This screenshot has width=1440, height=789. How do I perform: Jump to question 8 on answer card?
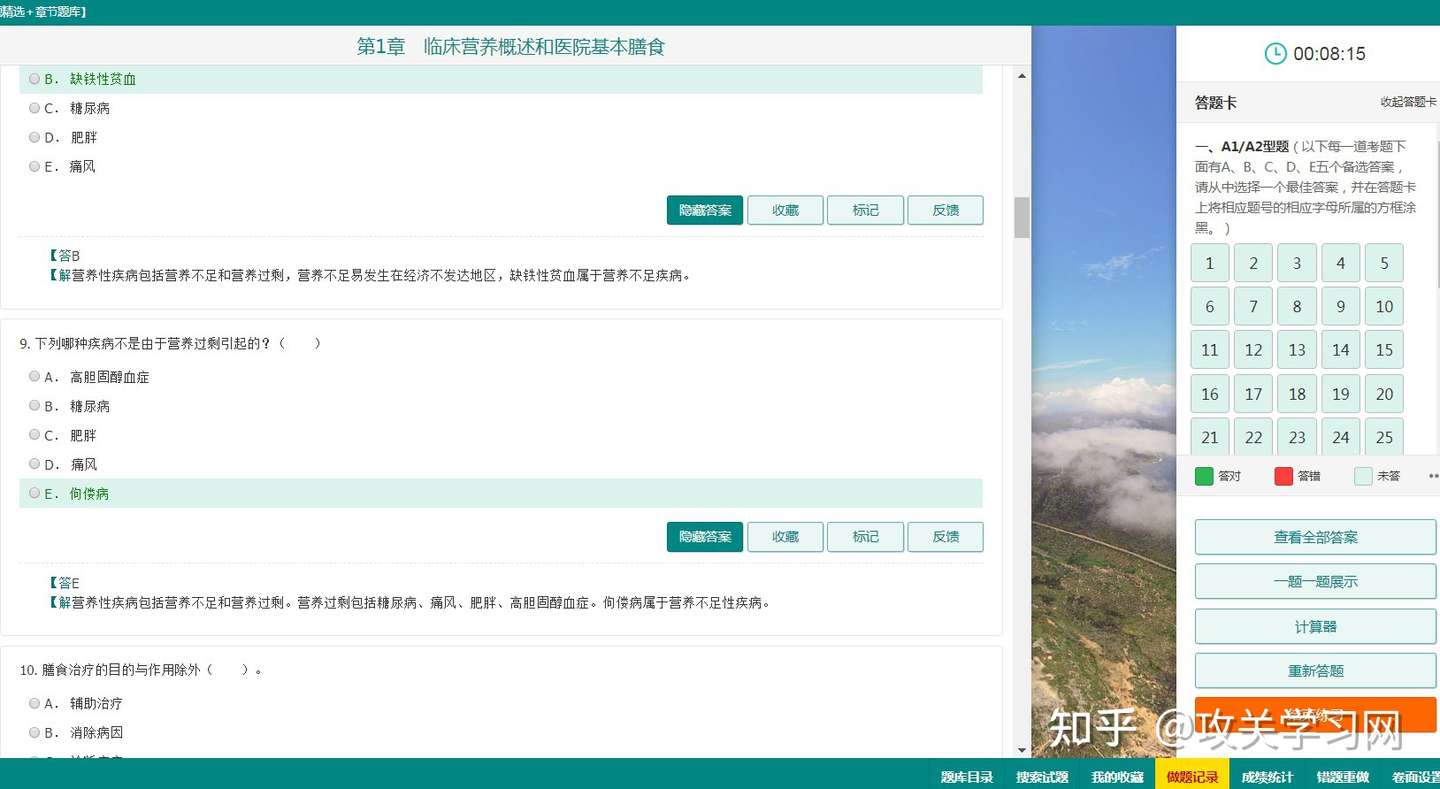1297,307
